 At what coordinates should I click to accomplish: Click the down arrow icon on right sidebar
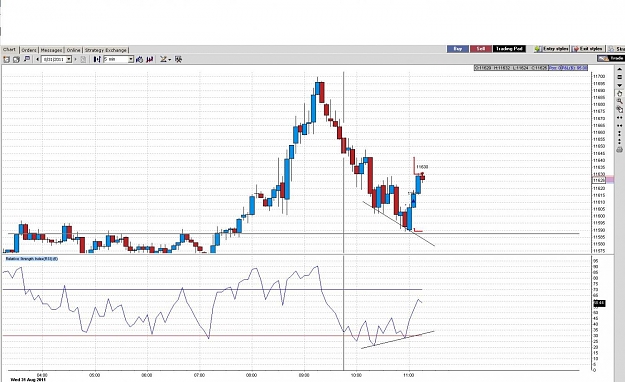click(x=619, y=85)
